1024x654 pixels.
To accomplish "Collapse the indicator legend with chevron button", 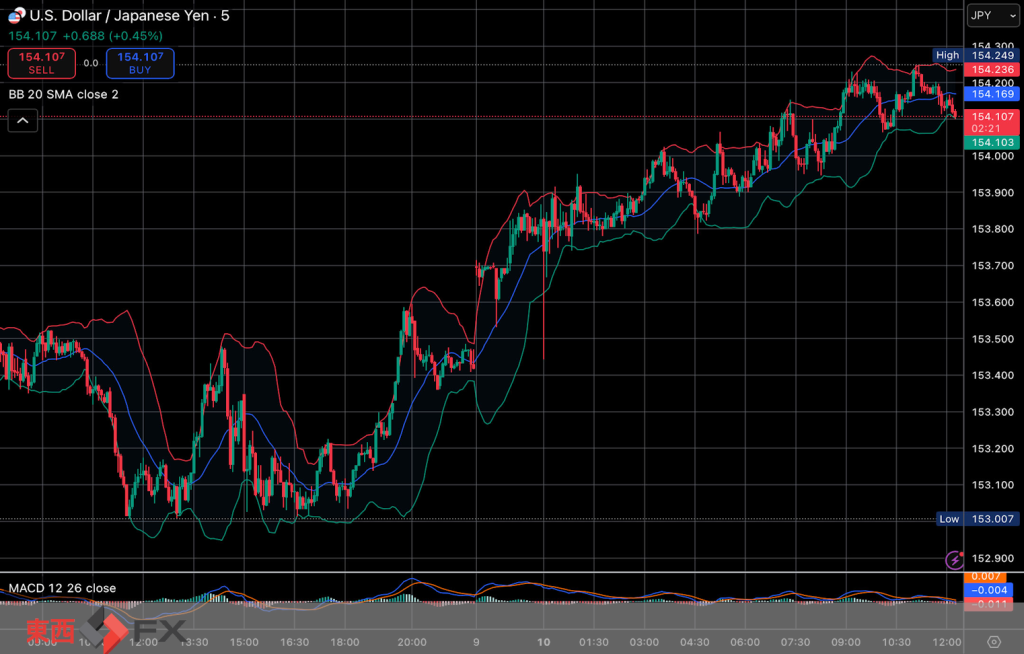I will point(24,121).
